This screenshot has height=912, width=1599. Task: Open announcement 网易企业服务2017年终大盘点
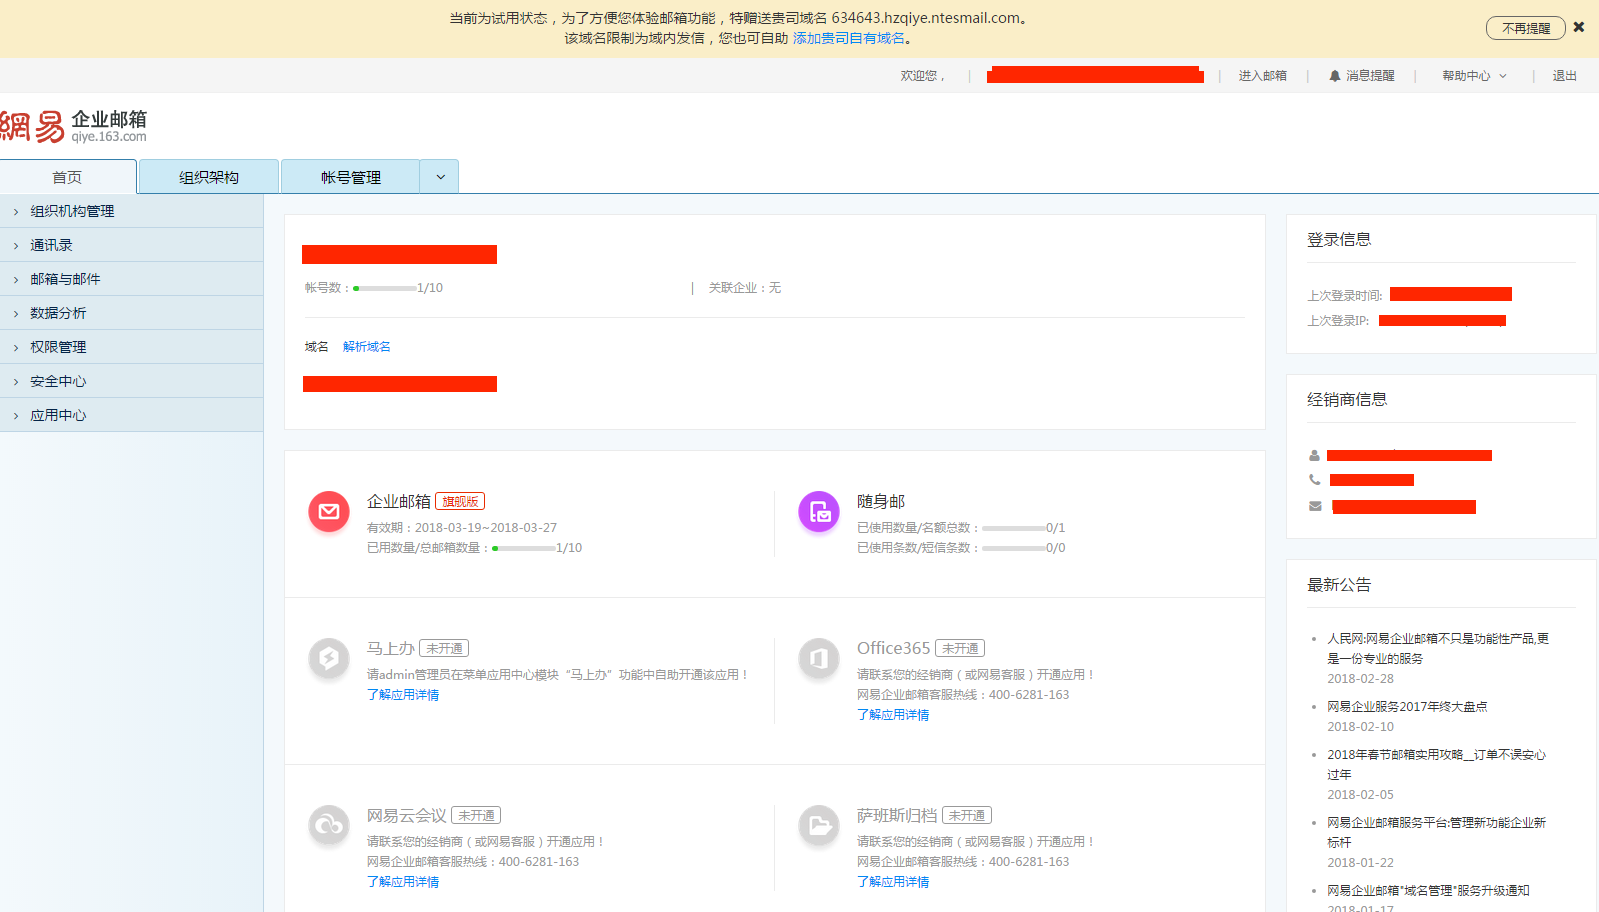pyautogui.click(x=1407, y=707)
